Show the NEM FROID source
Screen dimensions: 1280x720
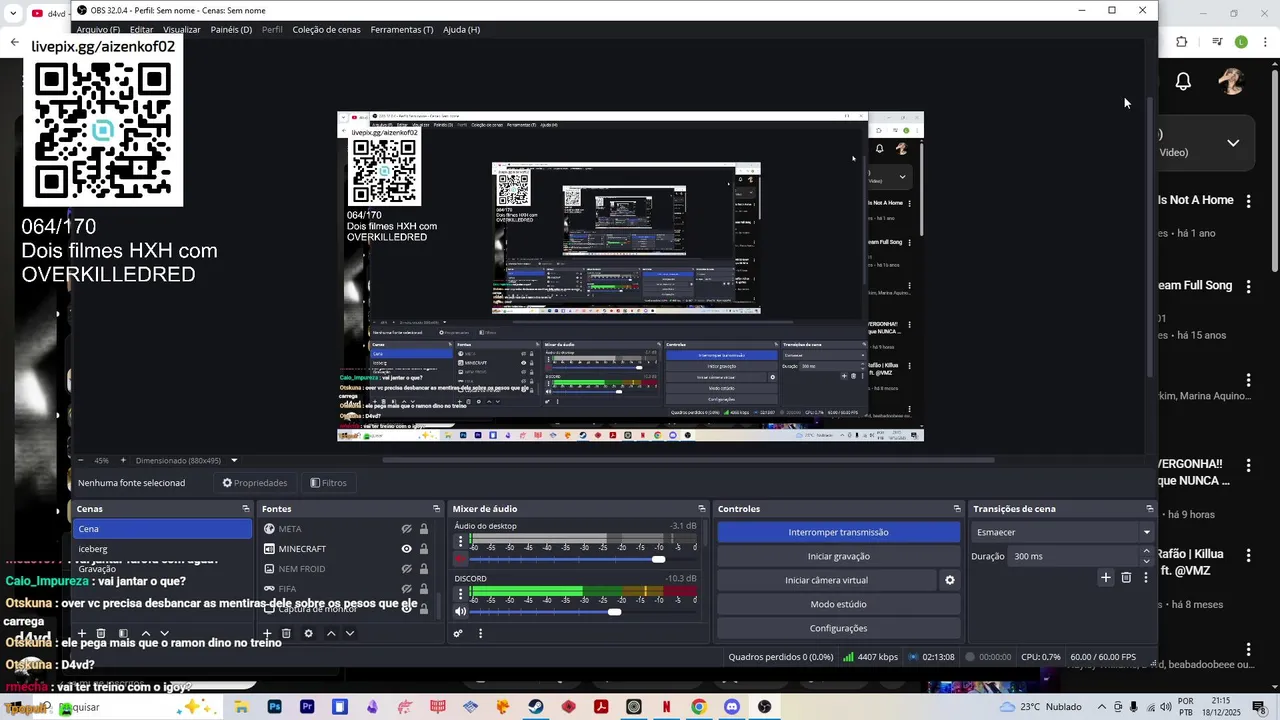click(407, 569)
